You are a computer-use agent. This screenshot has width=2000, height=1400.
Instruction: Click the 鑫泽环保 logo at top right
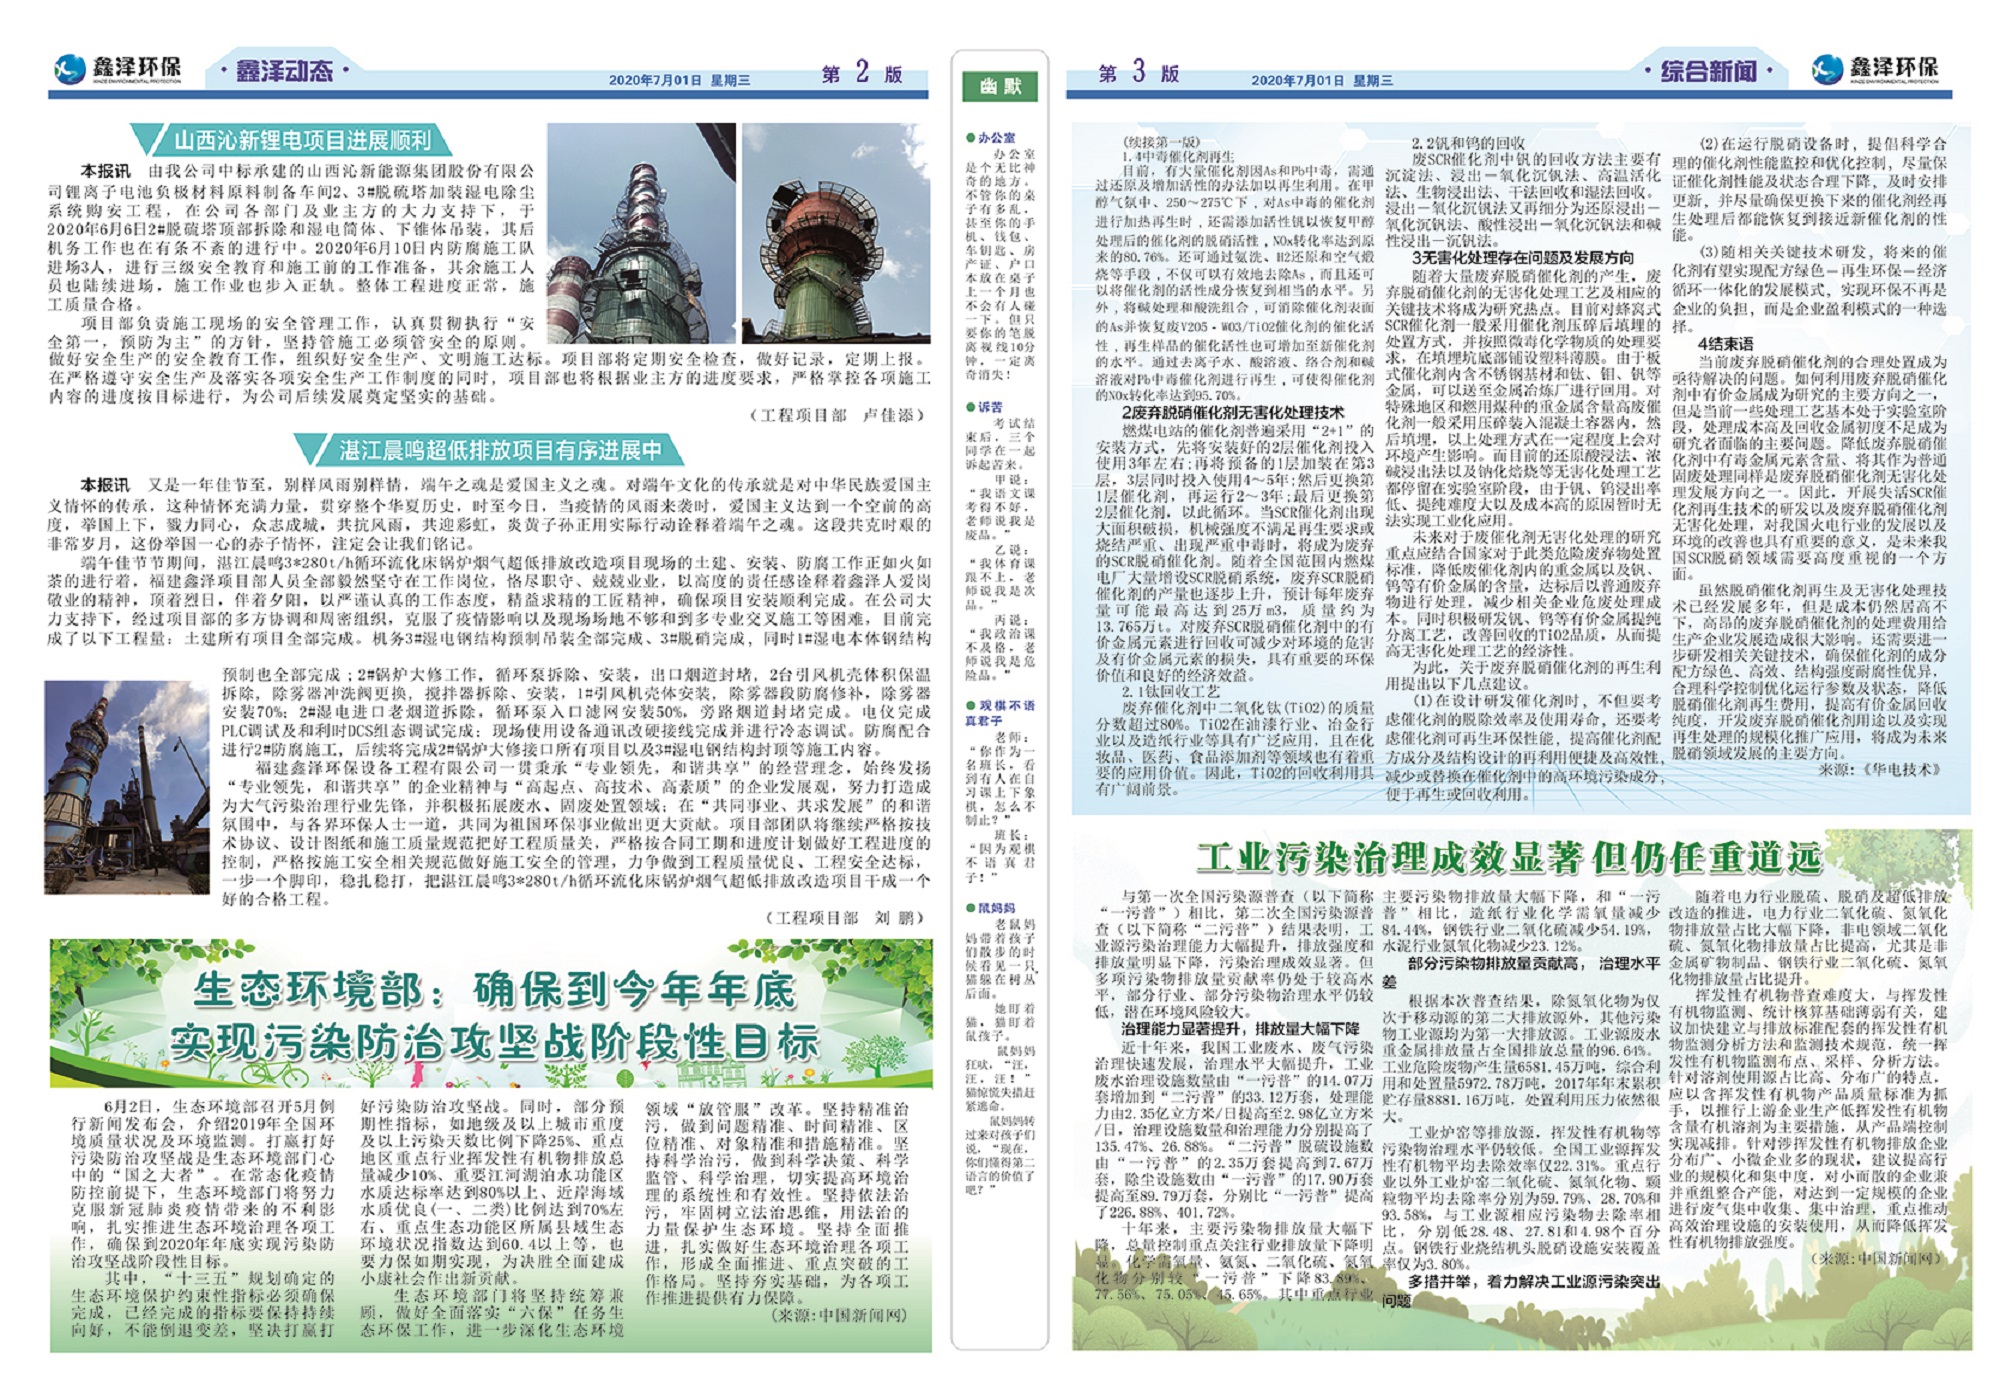pos(1876,69)
